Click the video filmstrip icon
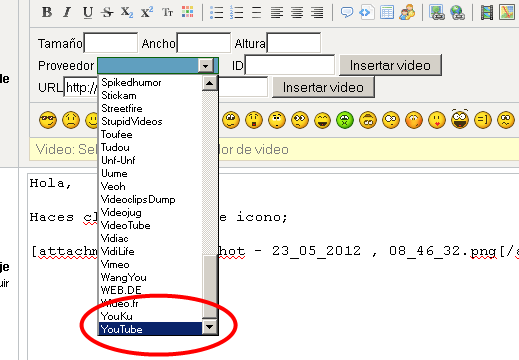The image size is (519, 360). [x=487, y=13]
